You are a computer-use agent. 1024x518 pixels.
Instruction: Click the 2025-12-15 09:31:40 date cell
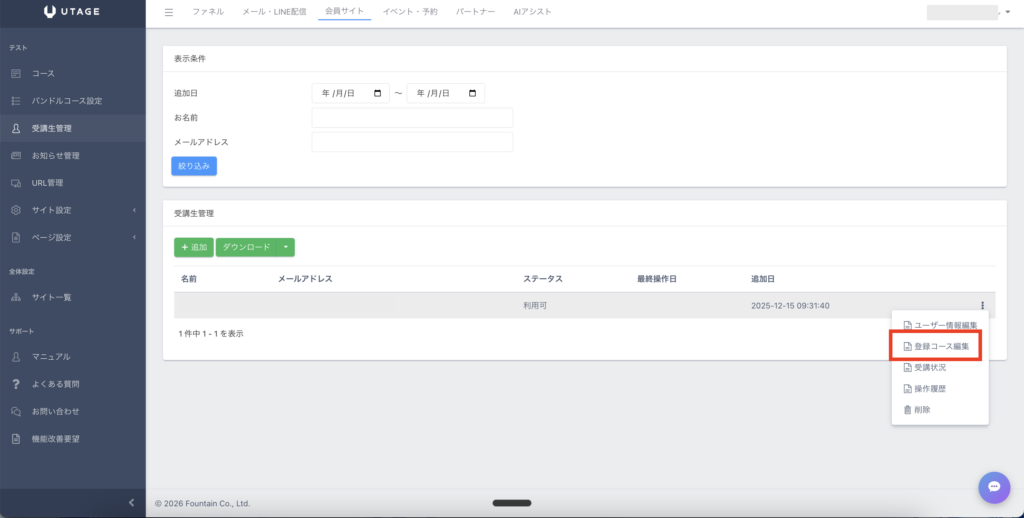click(x=790, y=306)
